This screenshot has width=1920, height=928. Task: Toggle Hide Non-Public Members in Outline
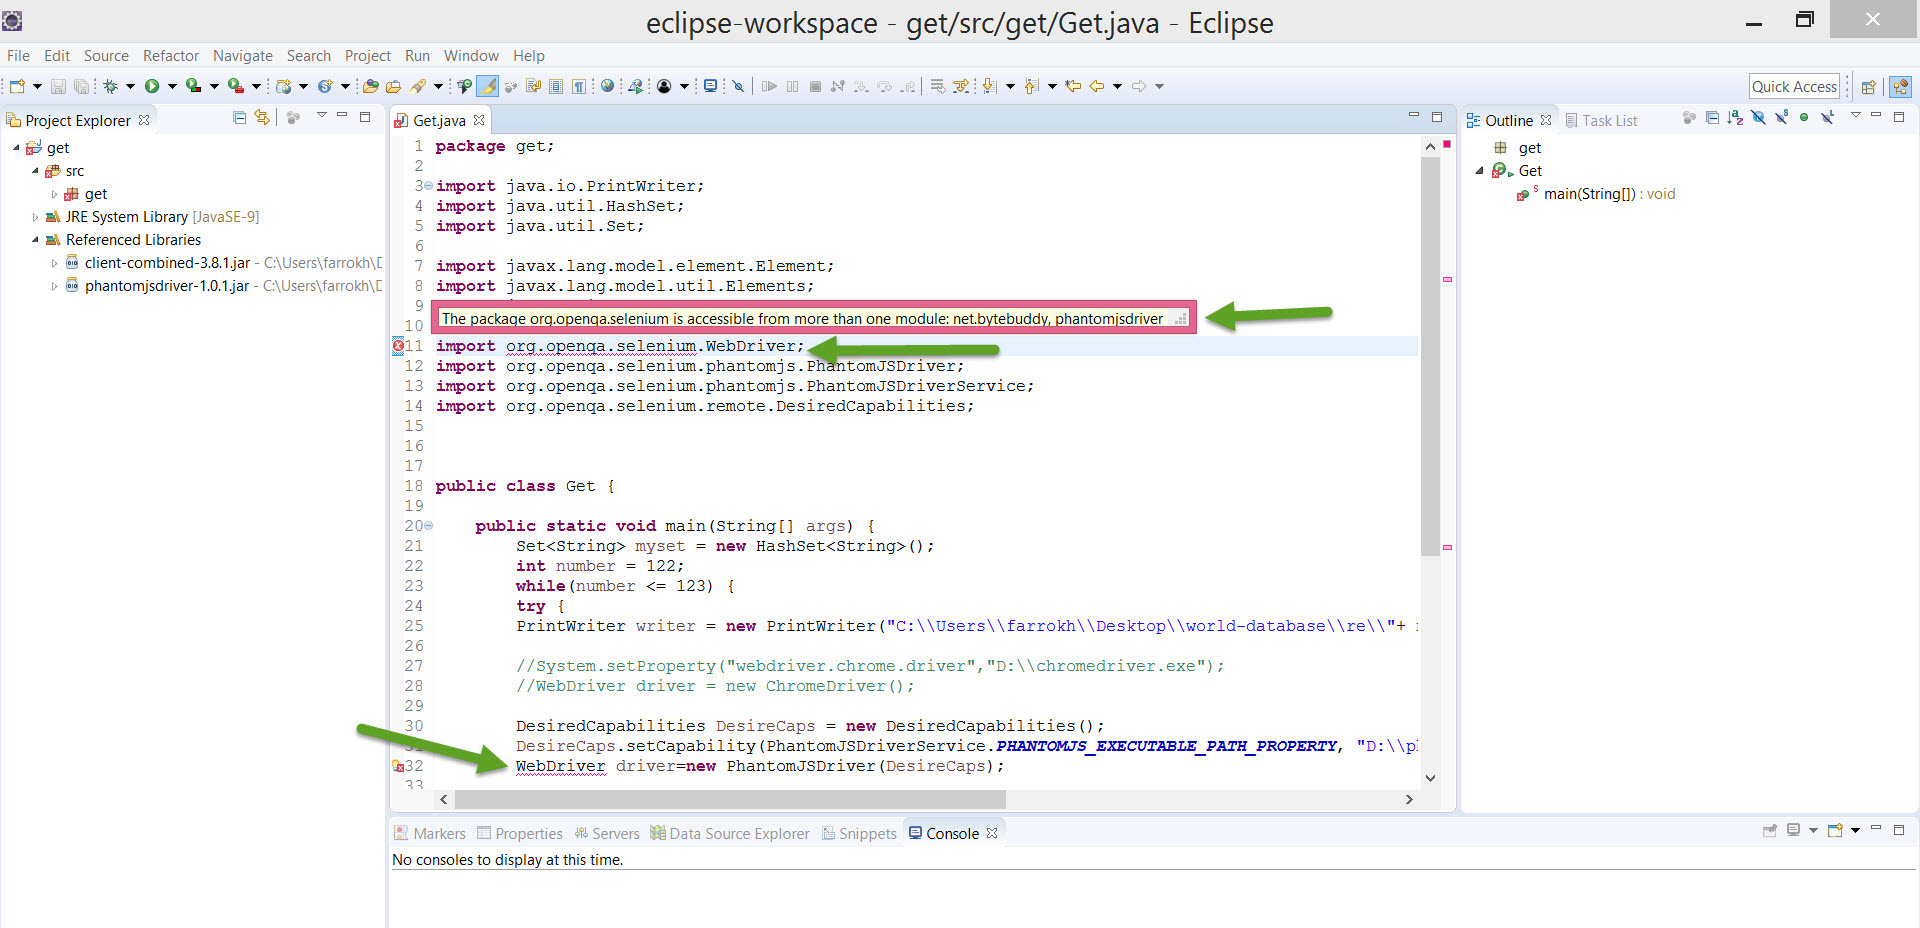point(1804,118)
